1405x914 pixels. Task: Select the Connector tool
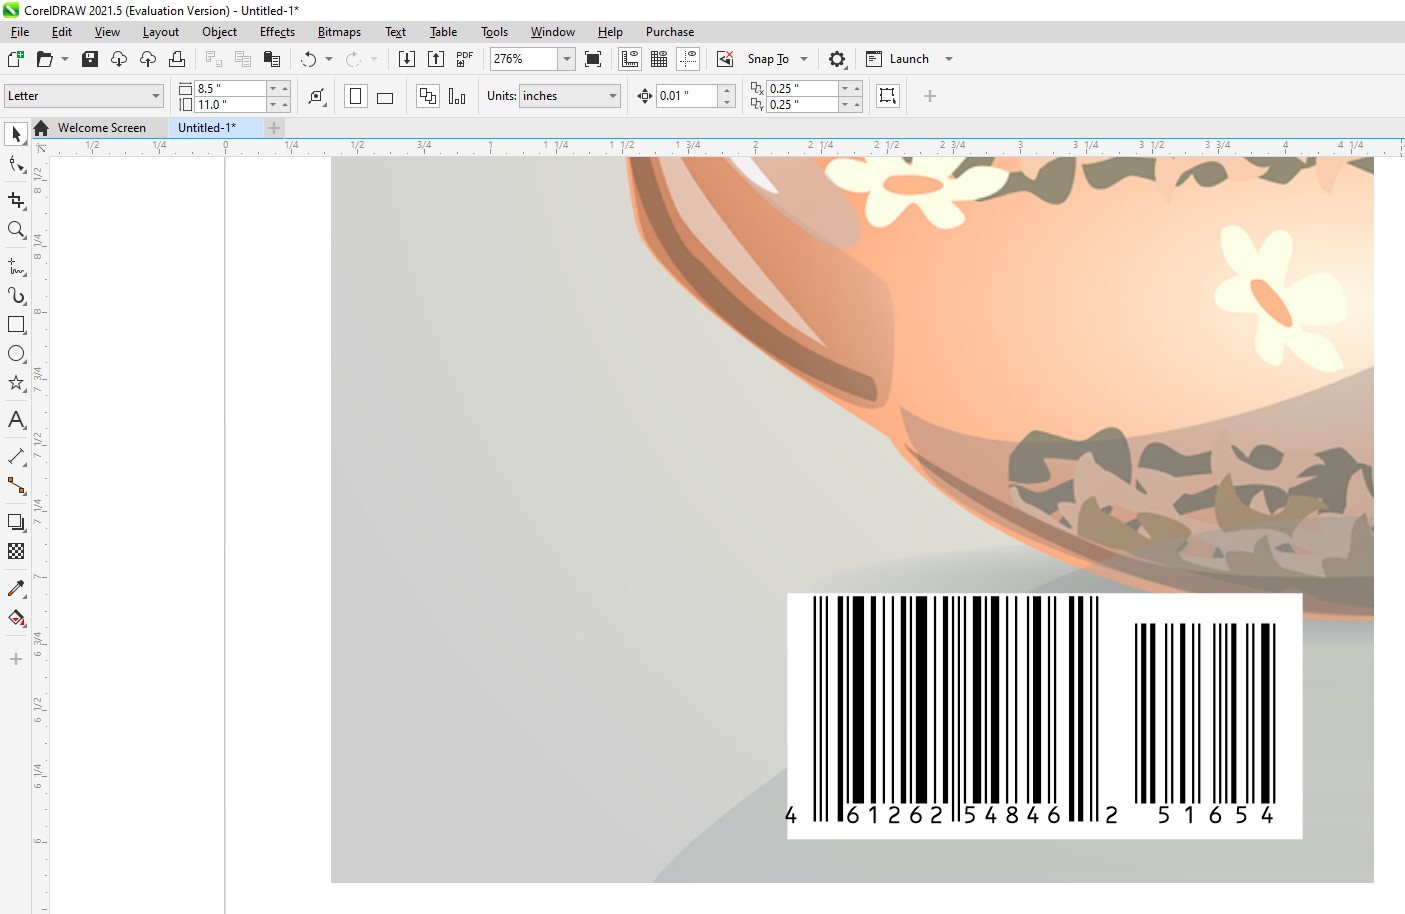click(x=16, y=486)
